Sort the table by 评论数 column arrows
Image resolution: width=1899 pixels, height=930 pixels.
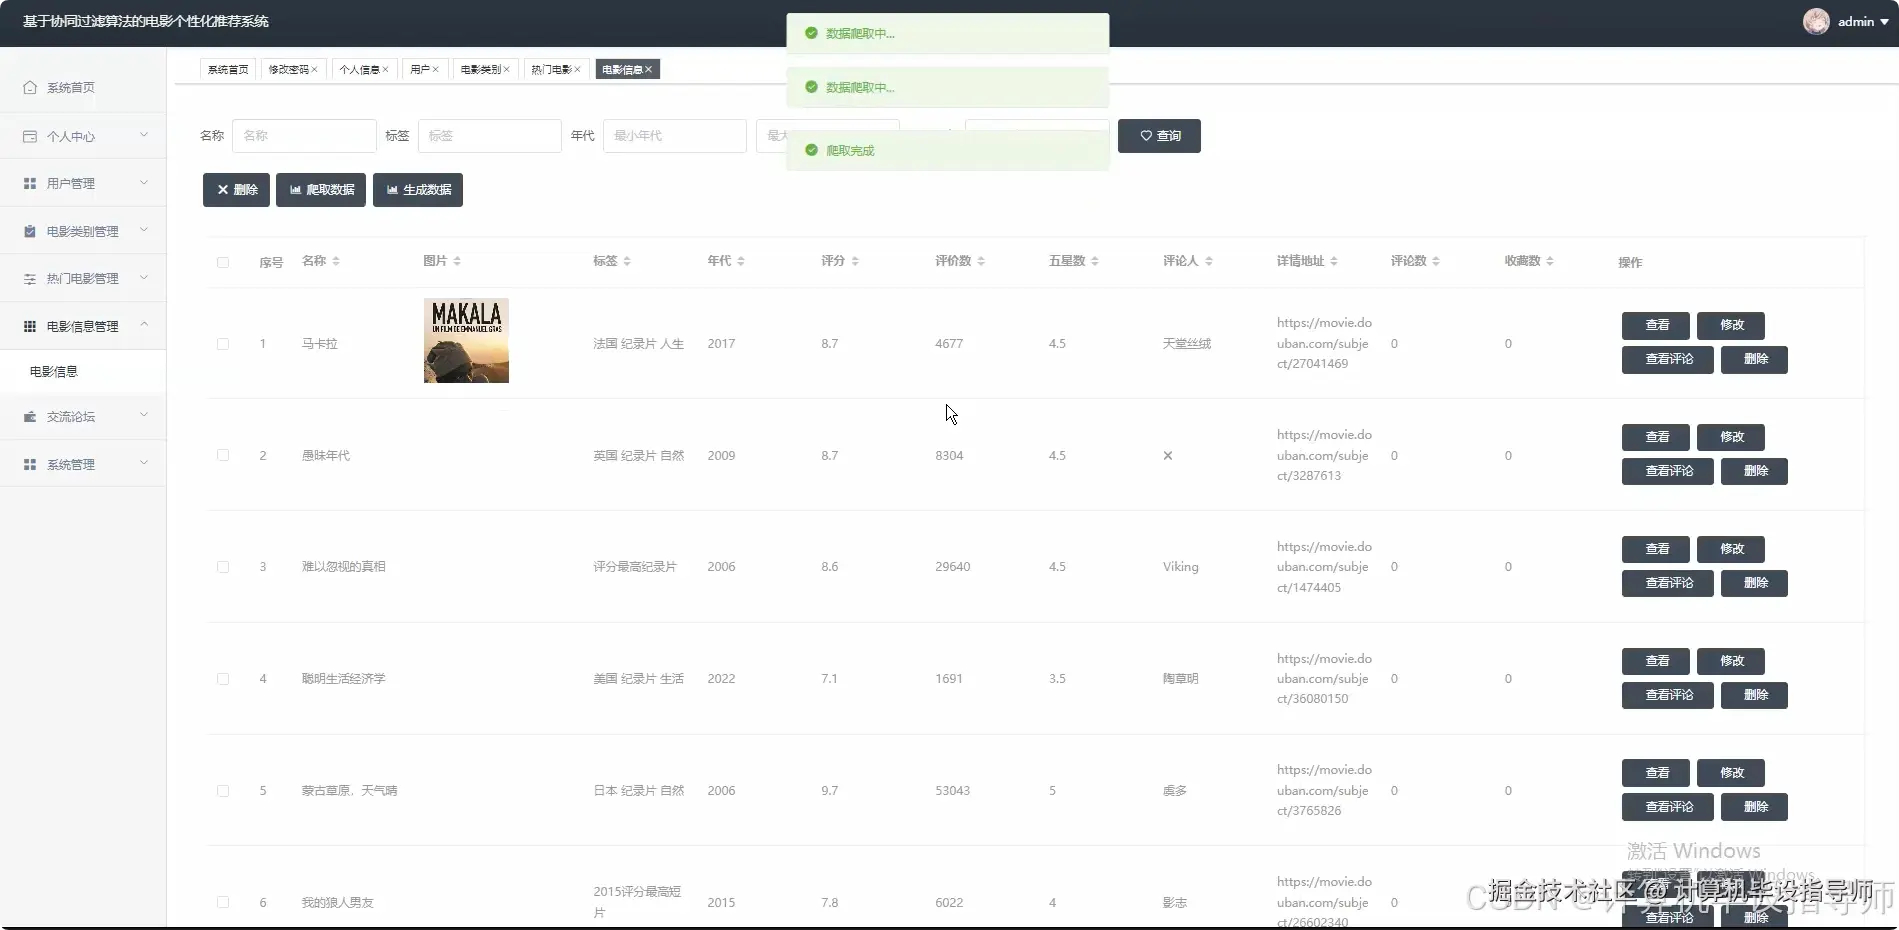tap(1436, 261)
